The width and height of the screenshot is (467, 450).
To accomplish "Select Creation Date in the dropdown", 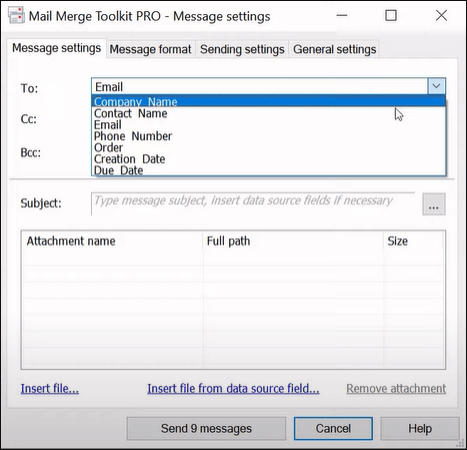I will 269,159.
